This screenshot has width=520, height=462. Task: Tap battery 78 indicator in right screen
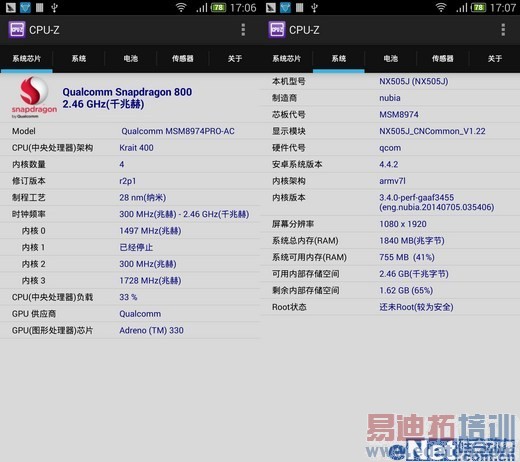pos(478,7)
